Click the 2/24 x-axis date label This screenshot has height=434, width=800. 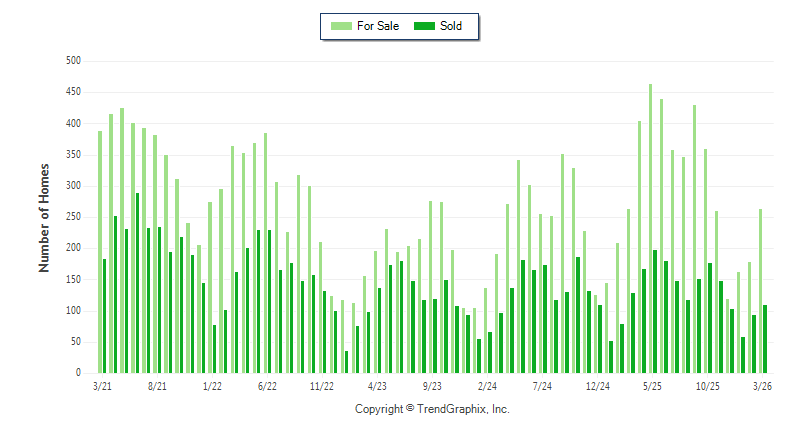coord(487,385)
